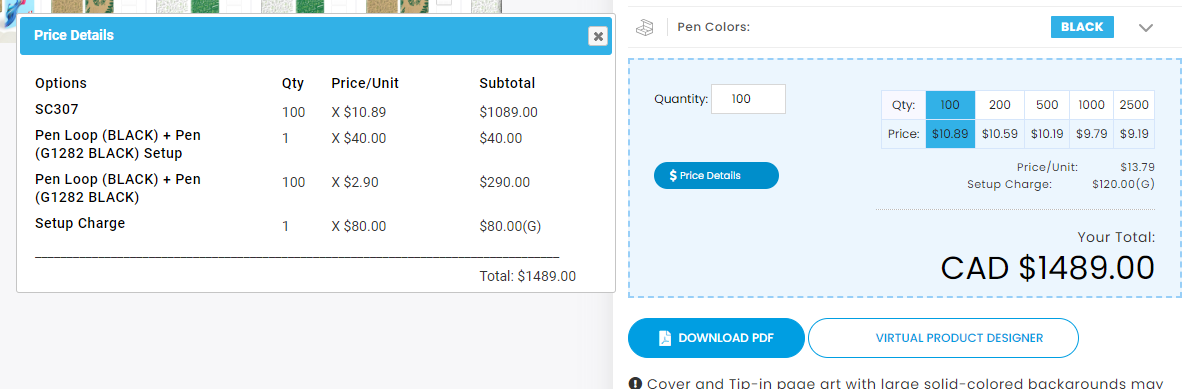Download the PDF quote
This screenshot has width=1196, height=389.
pos(715,338)
